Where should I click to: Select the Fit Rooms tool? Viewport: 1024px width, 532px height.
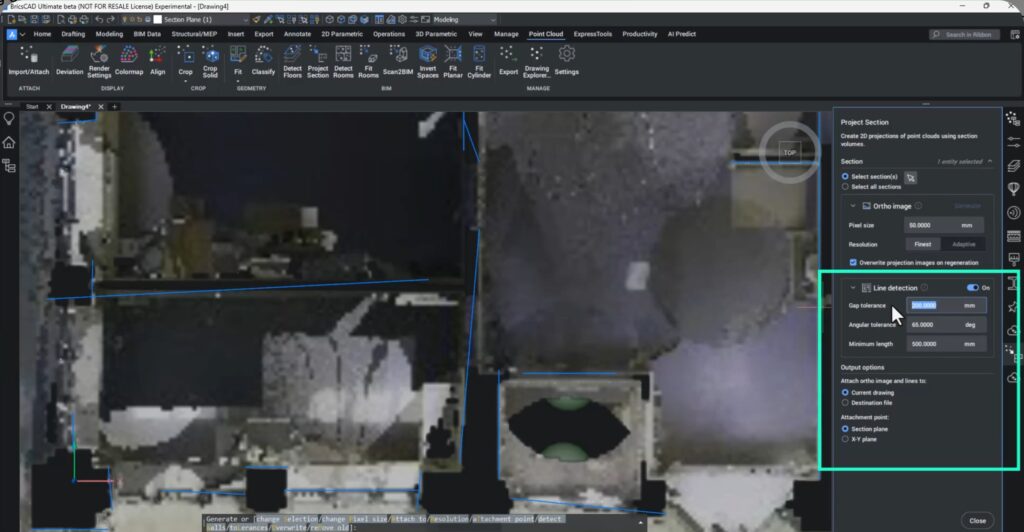pyautogui.click(x=368, y=61)
